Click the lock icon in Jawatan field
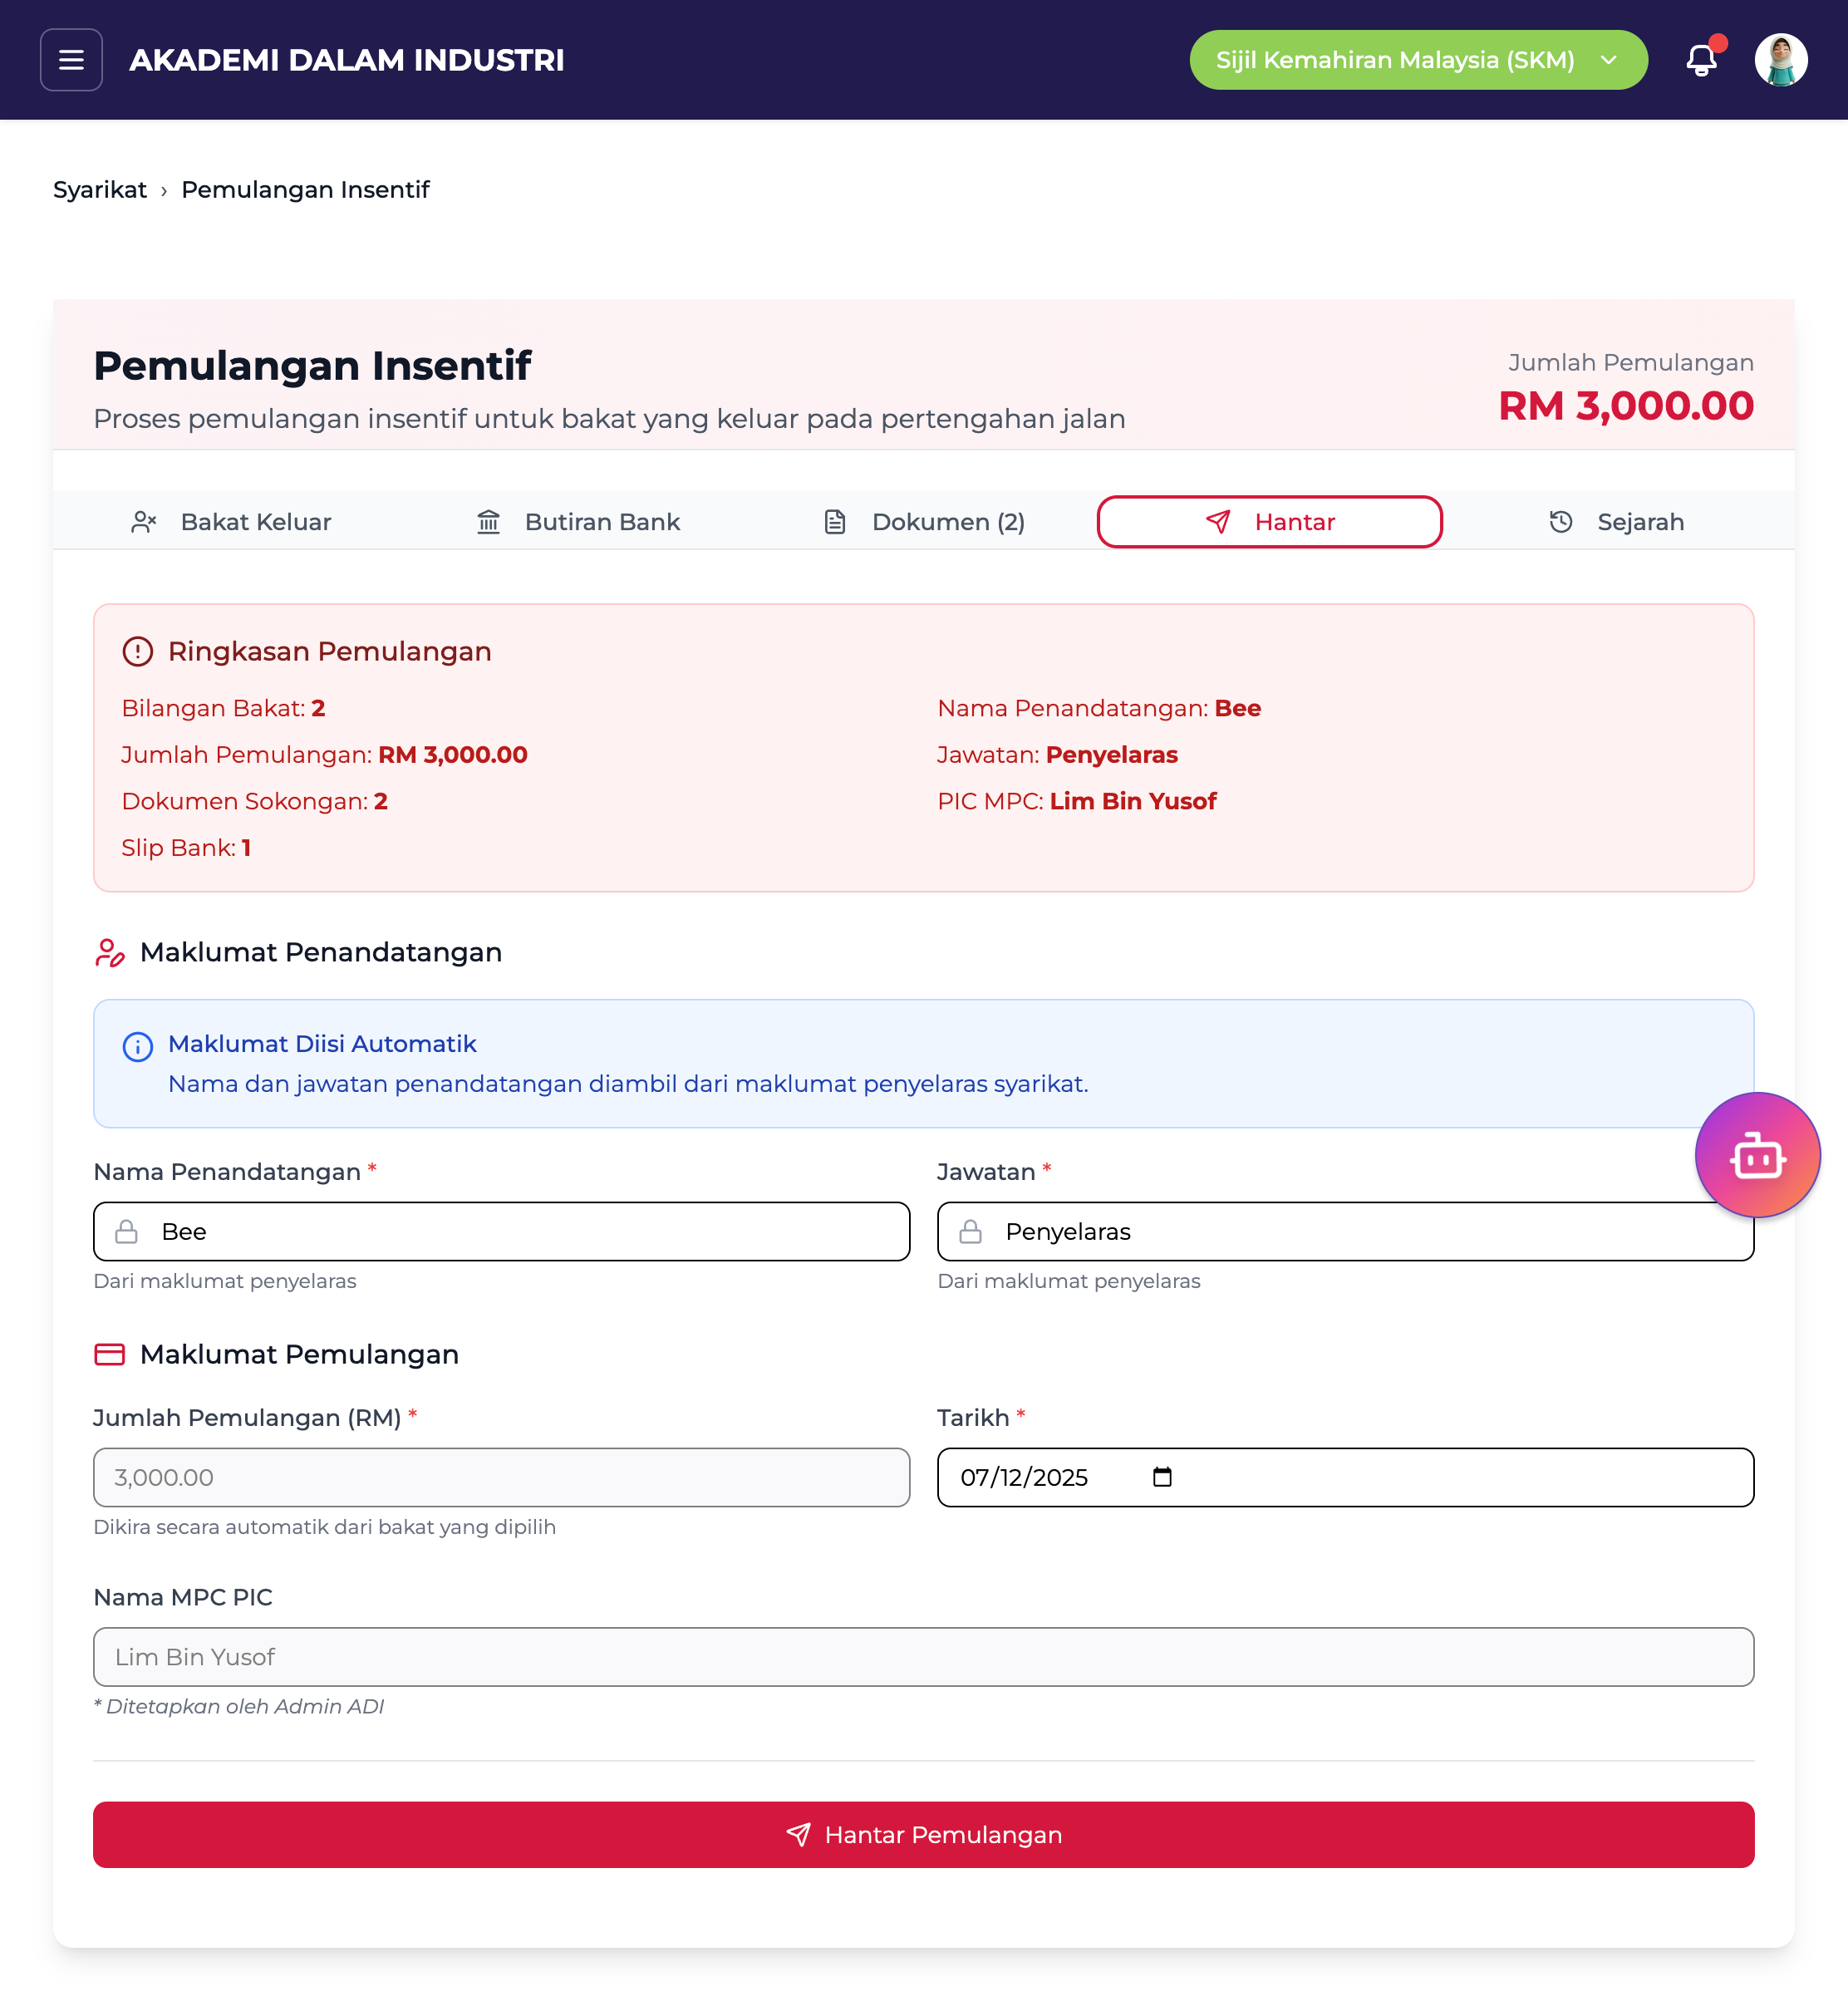The width and height of the screenshot is (1848, 2001). tap(970, 1231)
